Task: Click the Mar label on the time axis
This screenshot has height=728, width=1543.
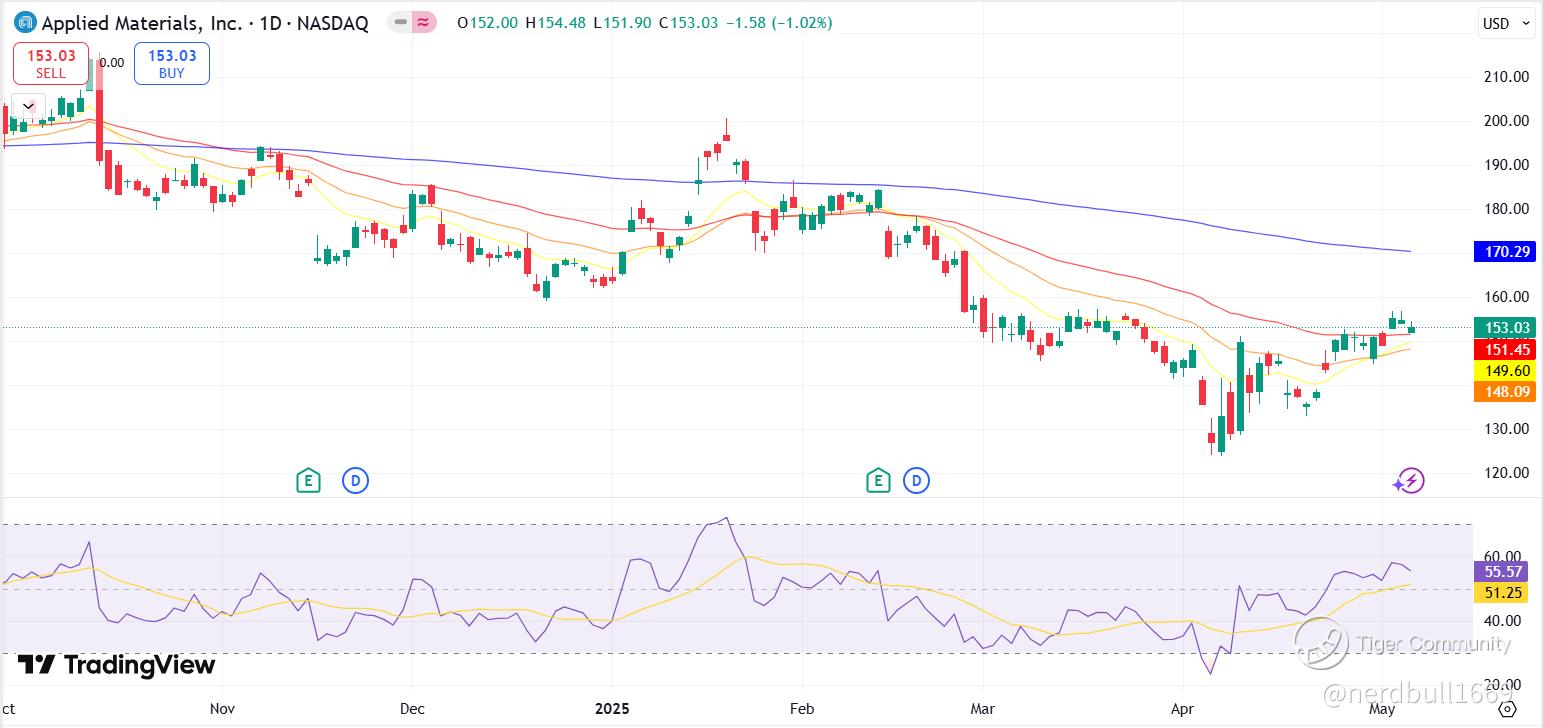Action: point(983,709)
